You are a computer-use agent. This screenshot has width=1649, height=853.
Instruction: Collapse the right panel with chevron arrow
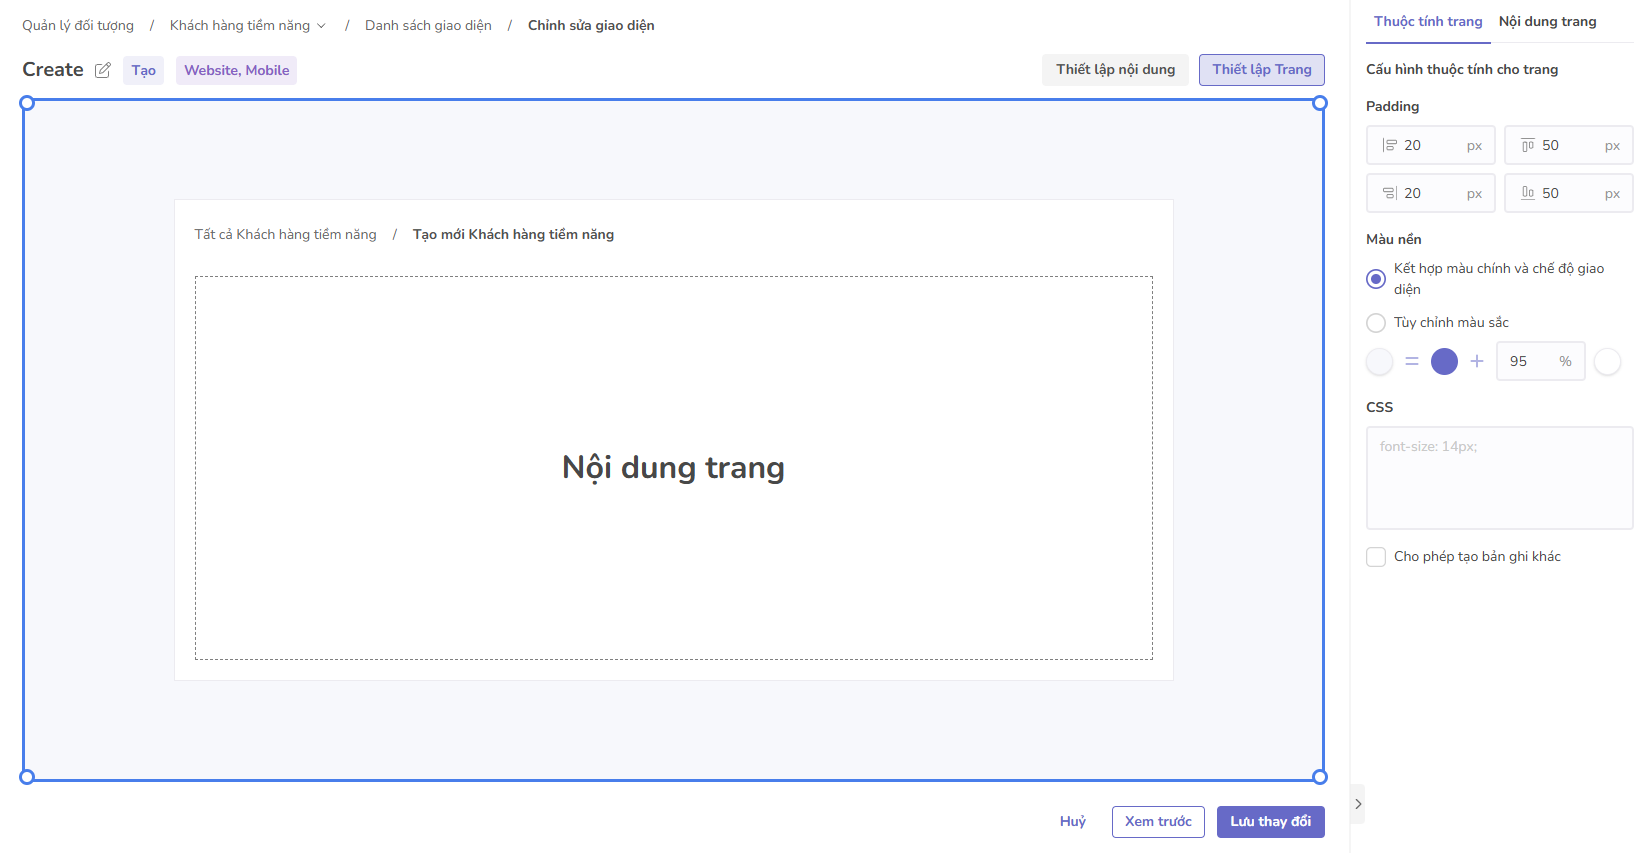1357,804
